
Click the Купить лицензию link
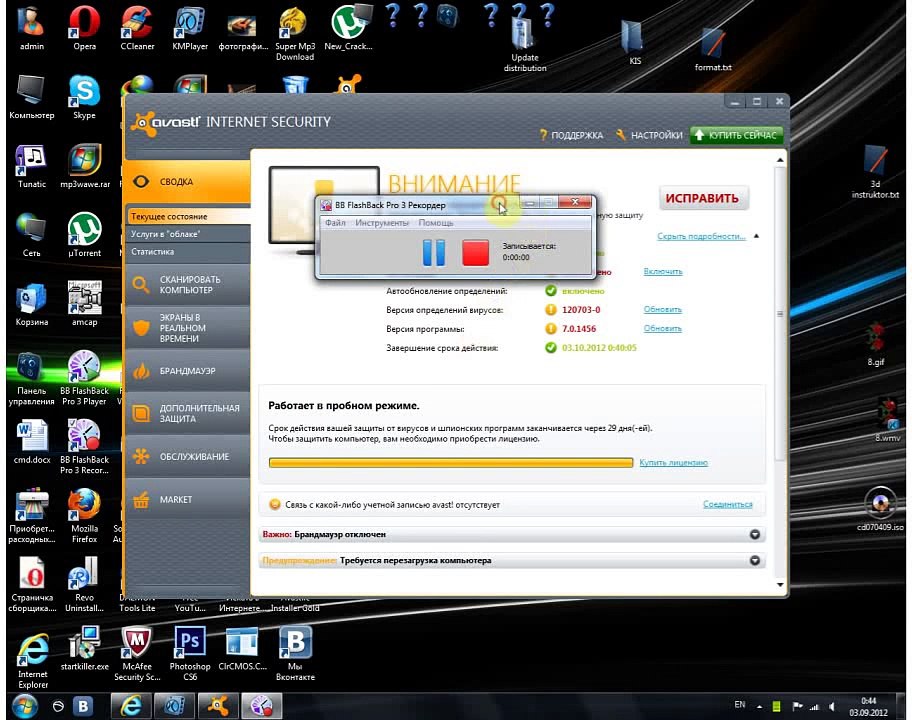click(673, 462)
